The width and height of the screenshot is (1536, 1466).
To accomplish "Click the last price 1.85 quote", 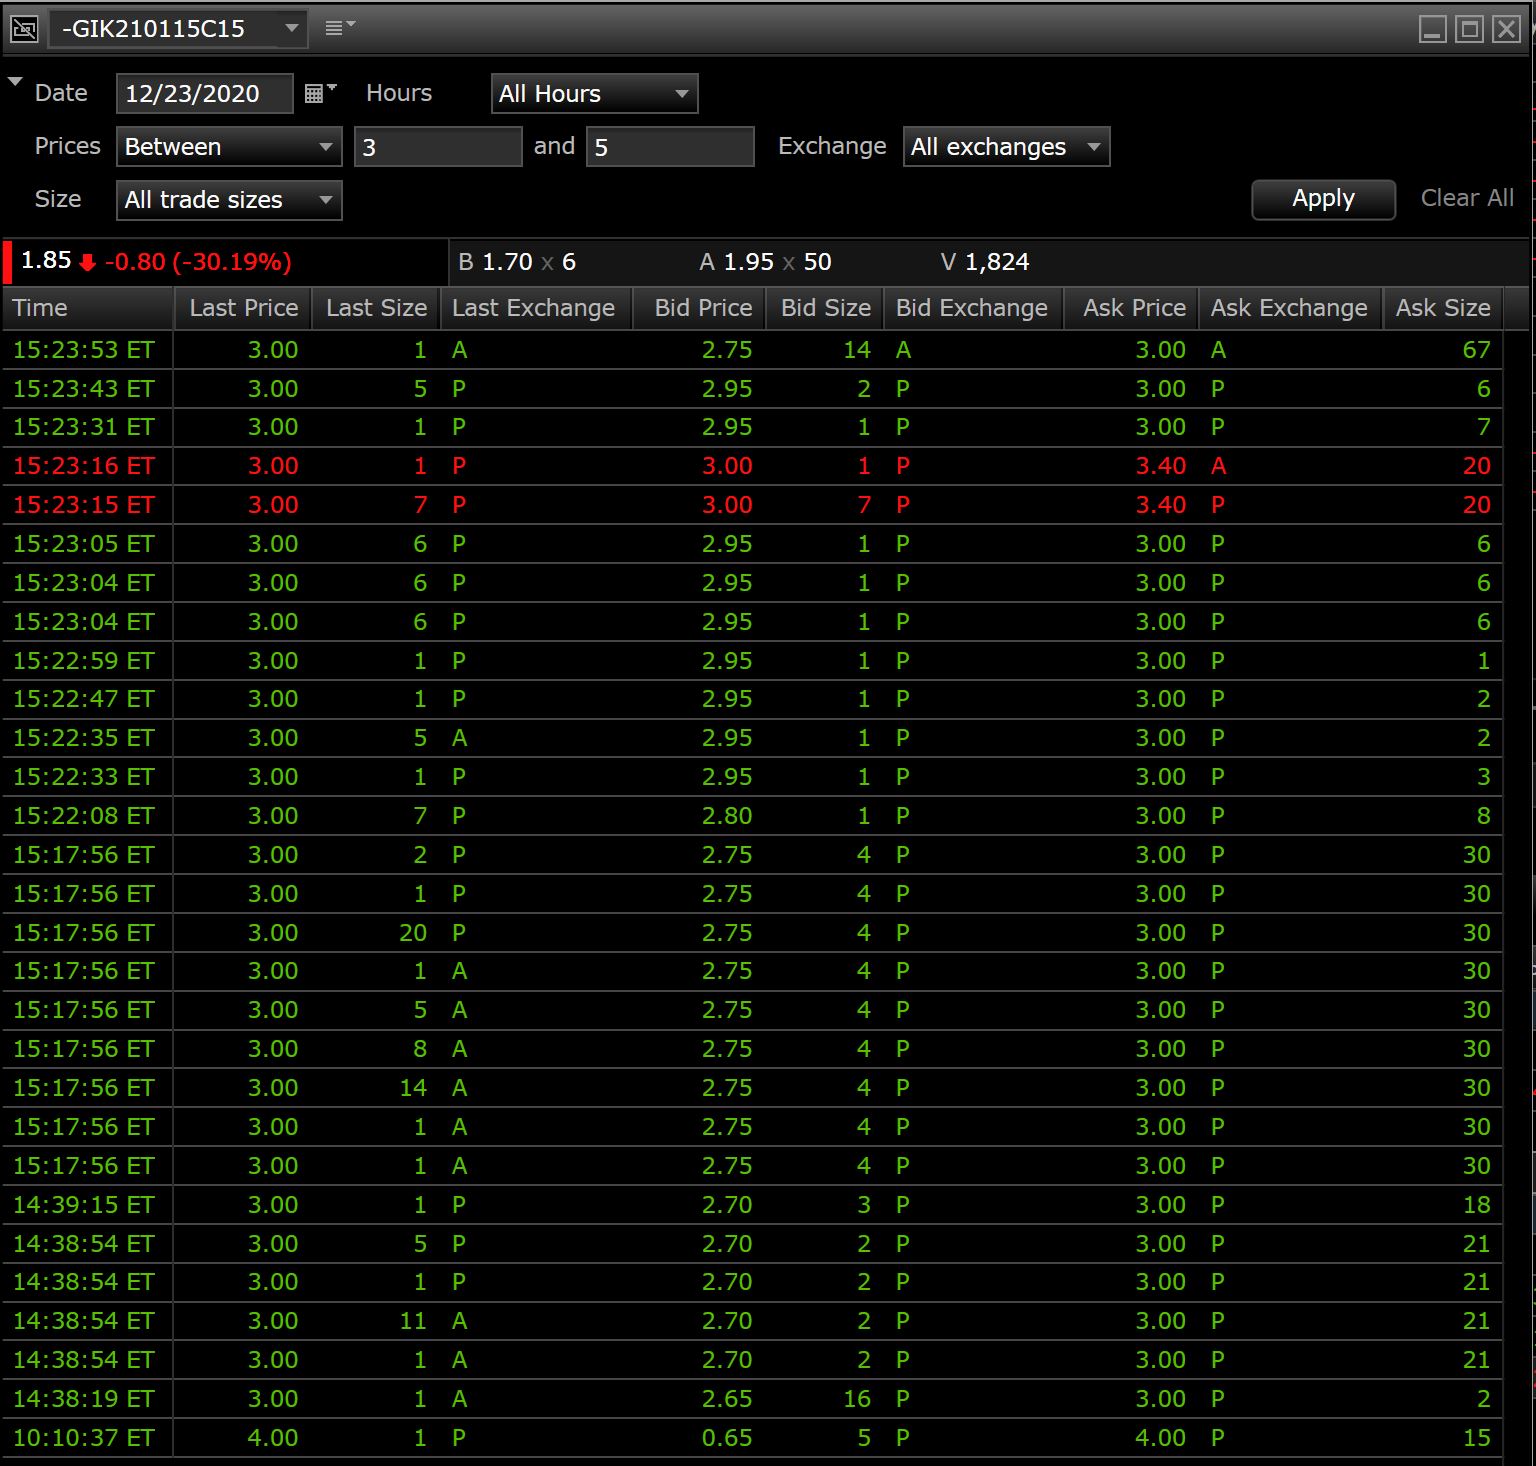I will 46,261.
